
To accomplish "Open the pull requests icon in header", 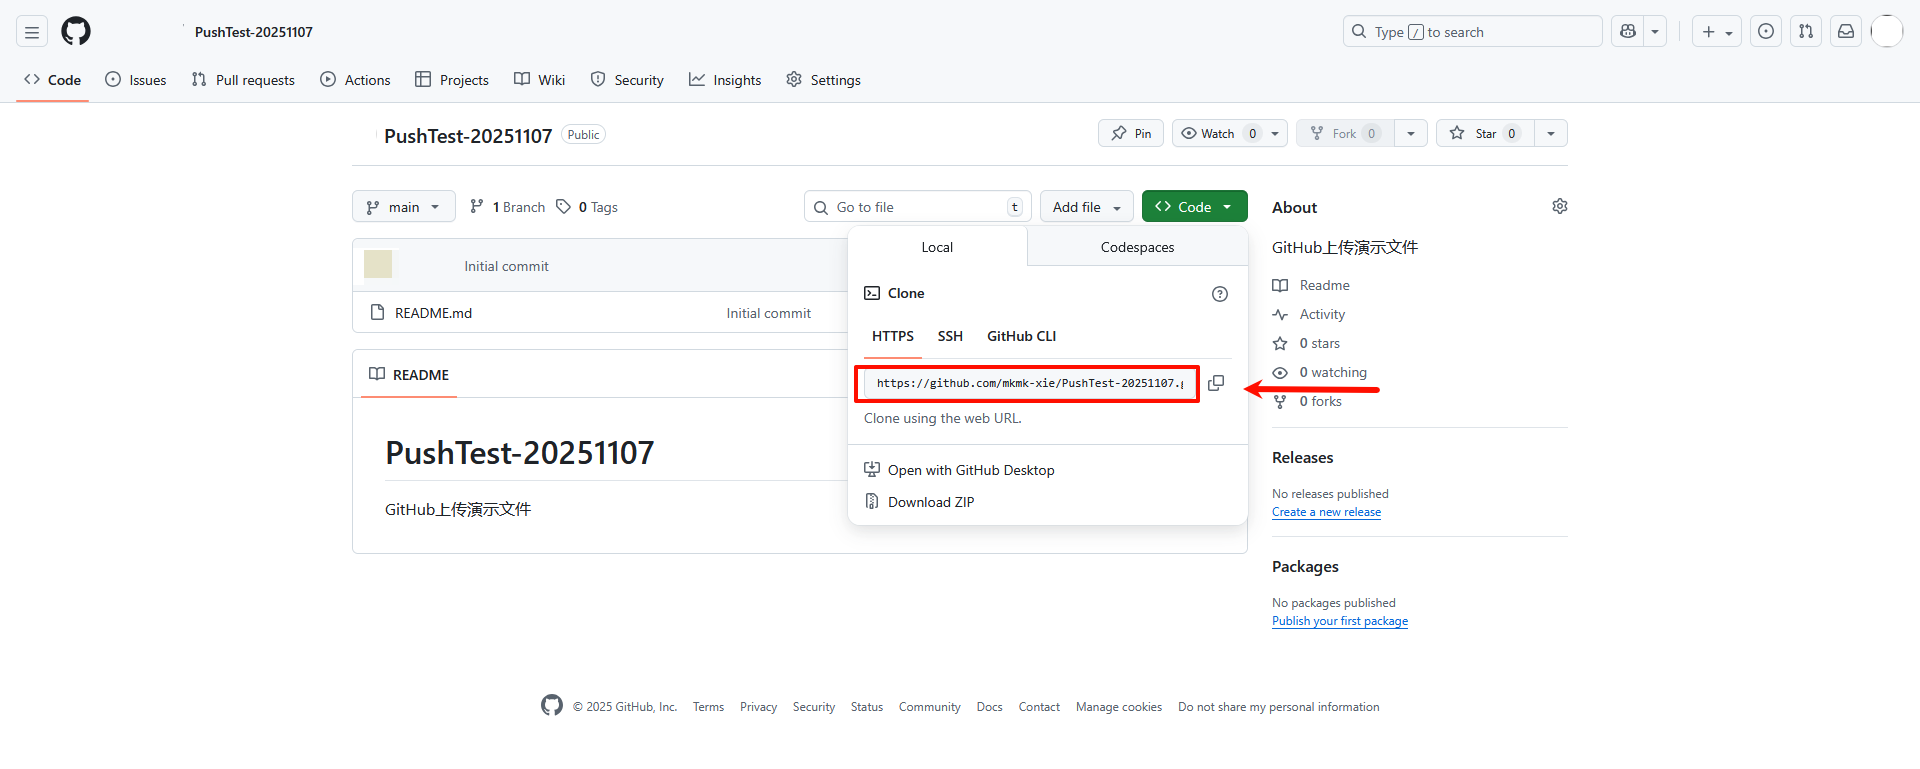I will [1806, 32].
